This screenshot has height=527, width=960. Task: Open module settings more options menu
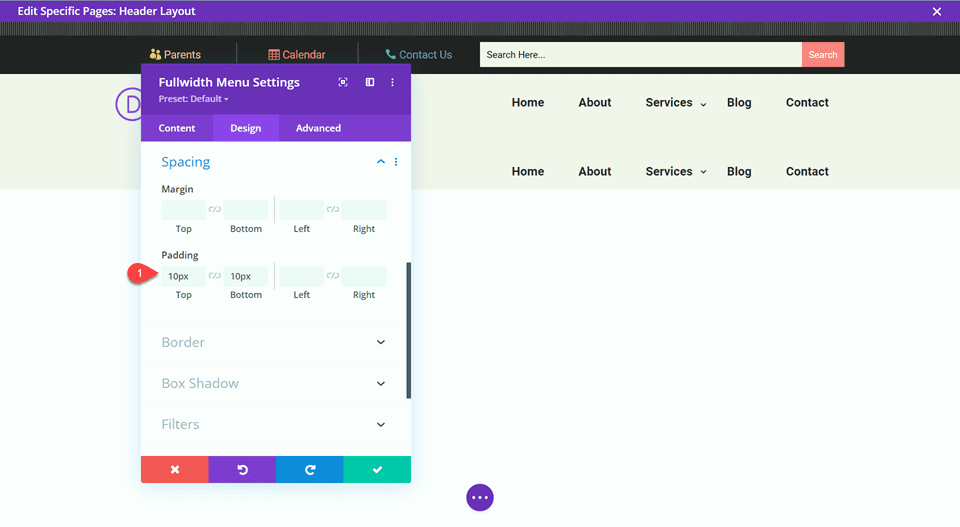392,82
